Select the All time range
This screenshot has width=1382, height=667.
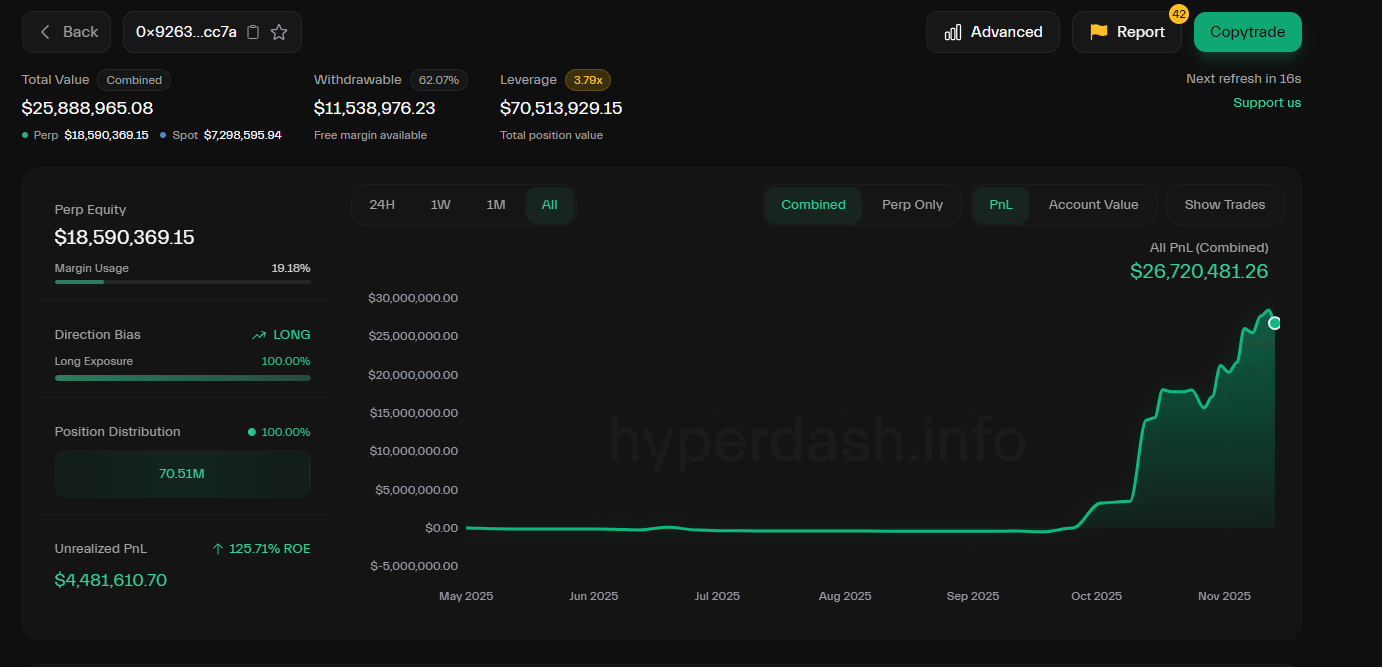click(549, 205)
